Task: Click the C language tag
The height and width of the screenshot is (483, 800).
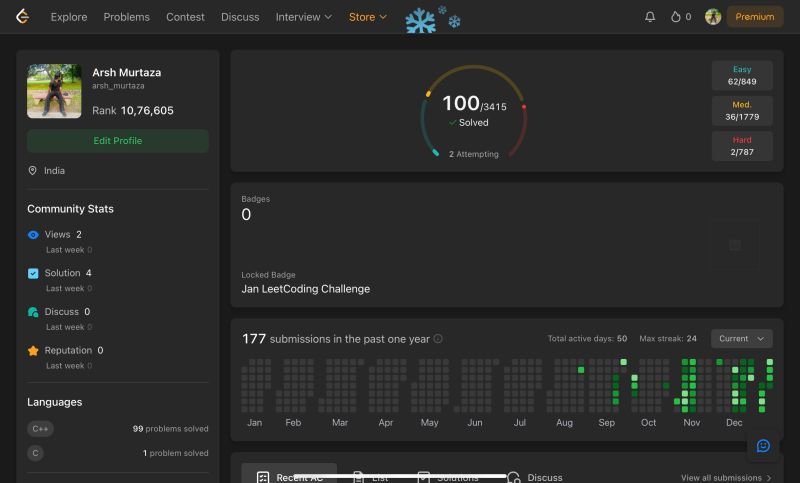Action: point(35,453)
